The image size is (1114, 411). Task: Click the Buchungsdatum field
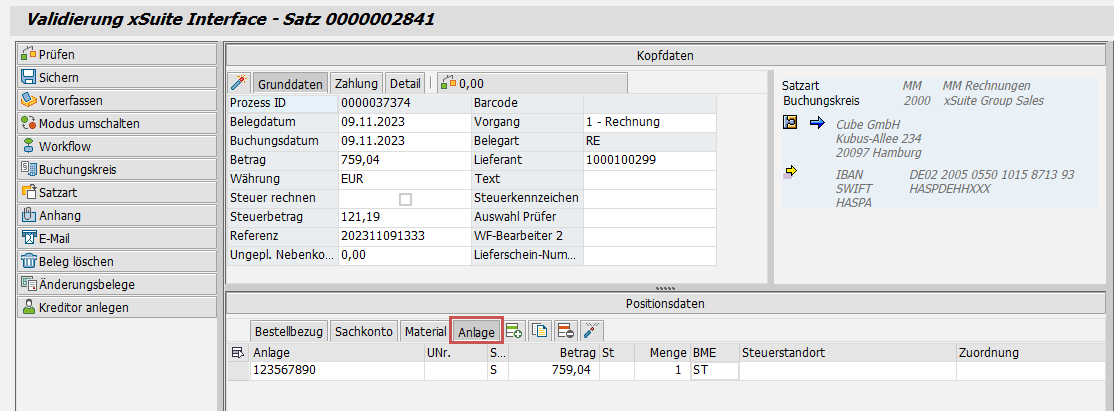click(x=405, y=141)
